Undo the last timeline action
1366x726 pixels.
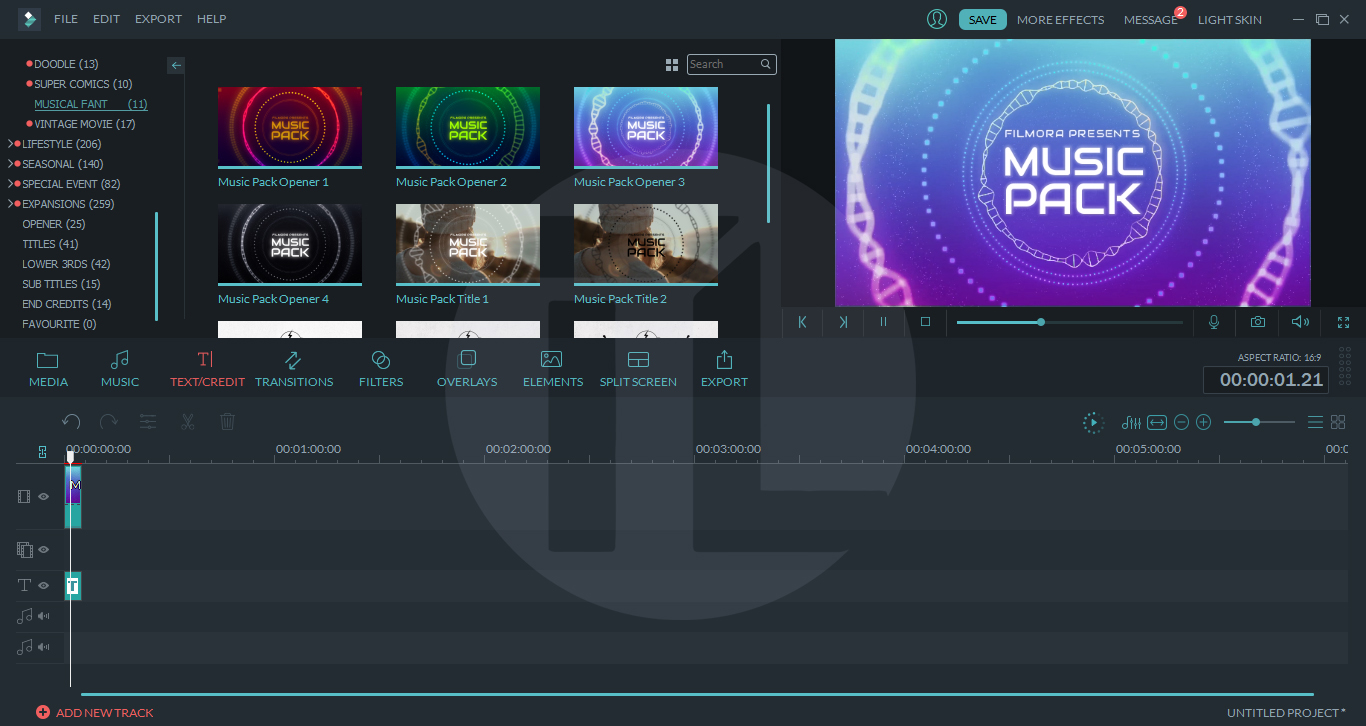pos(71,422)
